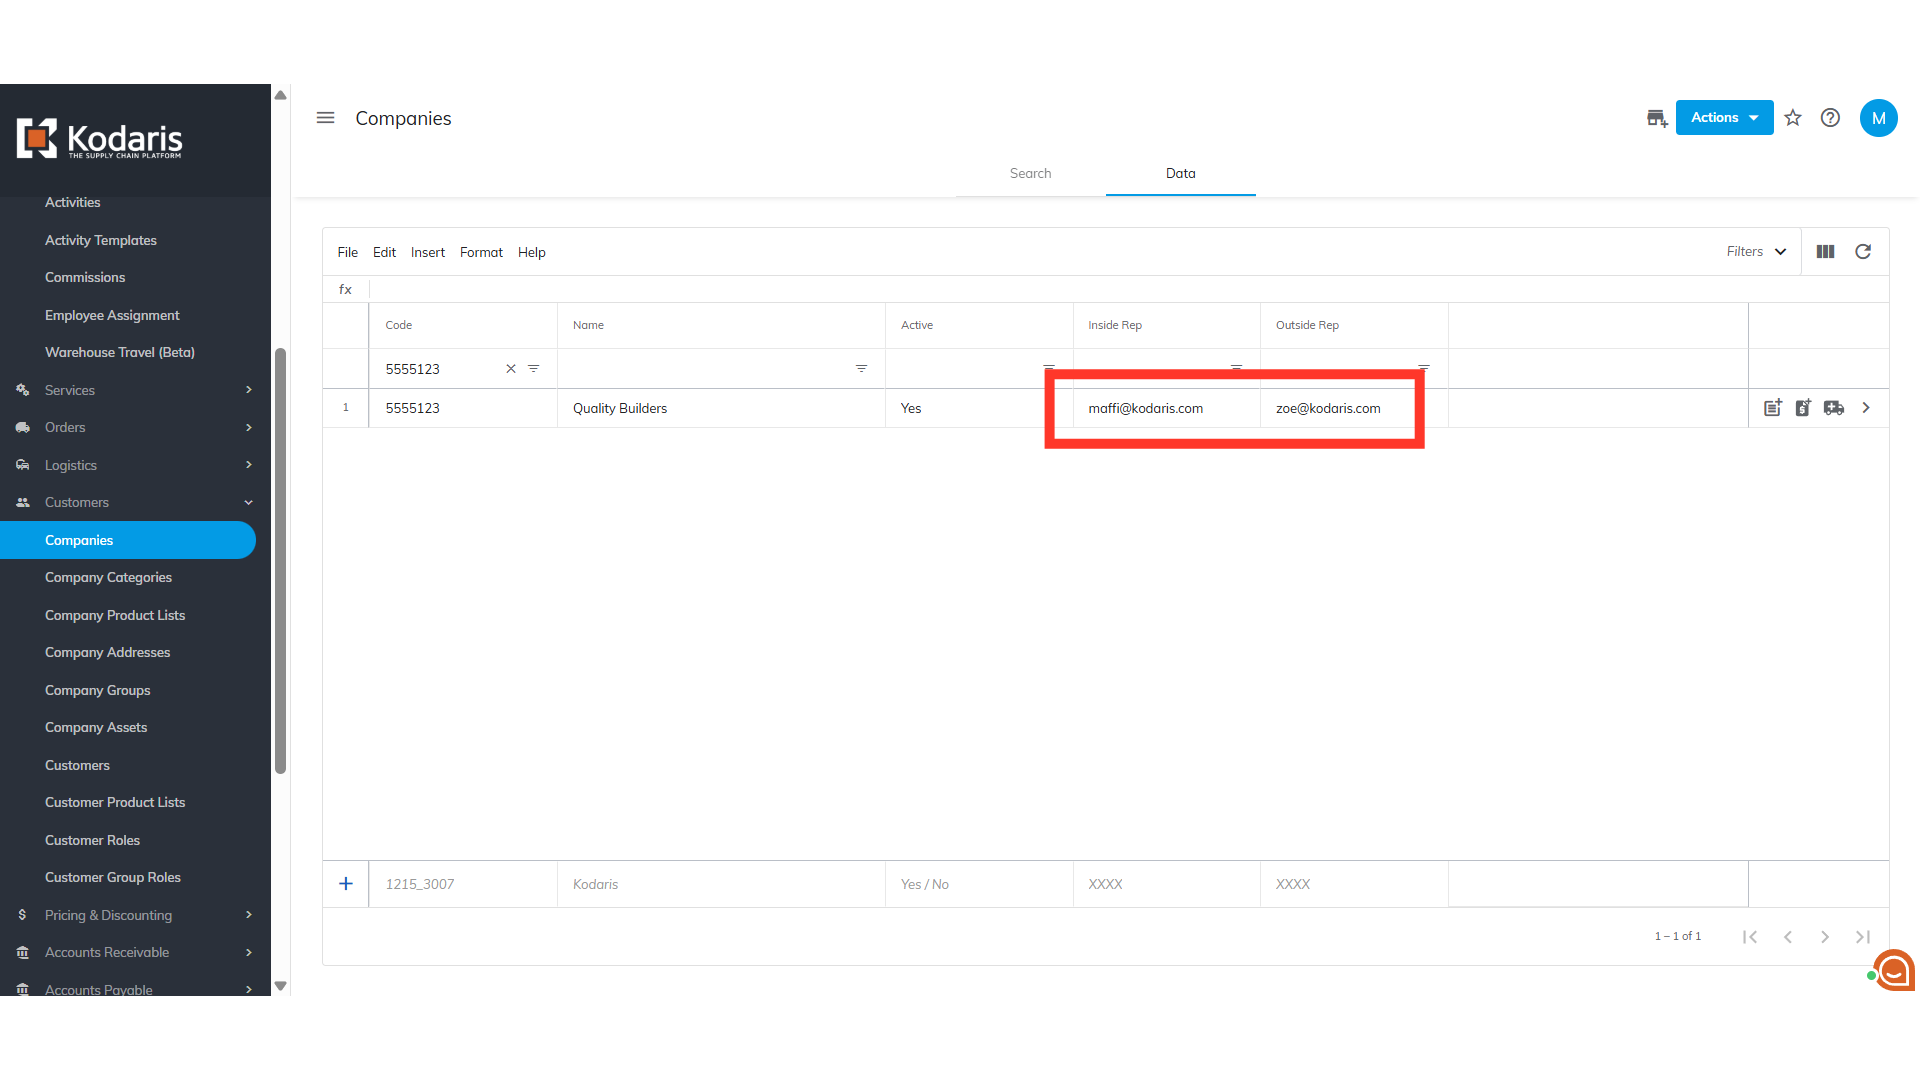The image size is (1920, 1080).
Task: Expand the Filters dropdown
Action: click(1756, 252)
